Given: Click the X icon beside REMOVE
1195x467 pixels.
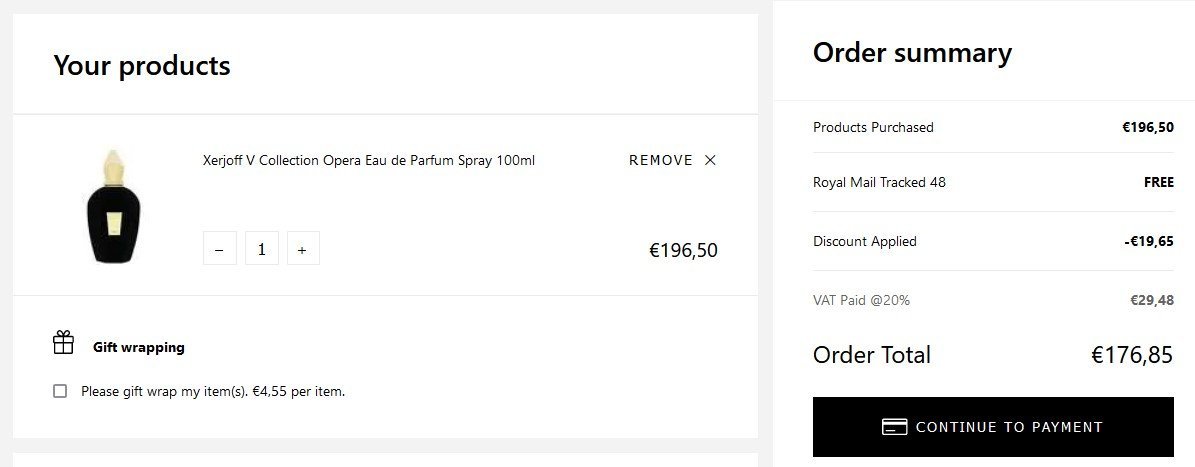Looking at the screenshot, I should click(710, 160).
